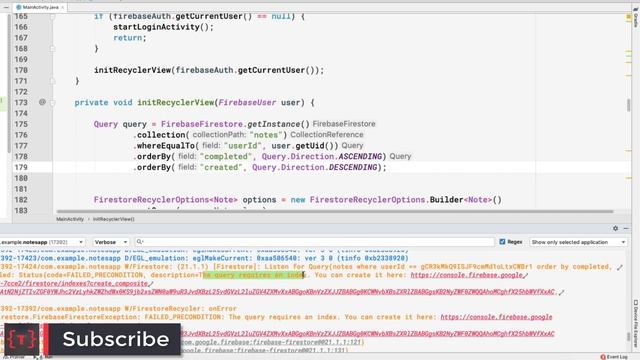This screenshot has height=360, width=640.
Task: Click the Subscribe overlay button
Action: pyautogui.click(x=92, y=339)
